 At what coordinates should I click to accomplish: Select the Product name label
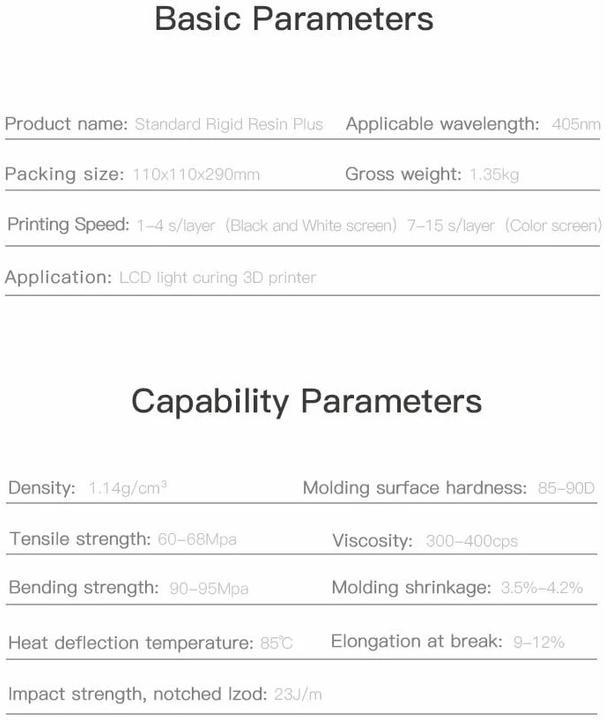point(66,124)
